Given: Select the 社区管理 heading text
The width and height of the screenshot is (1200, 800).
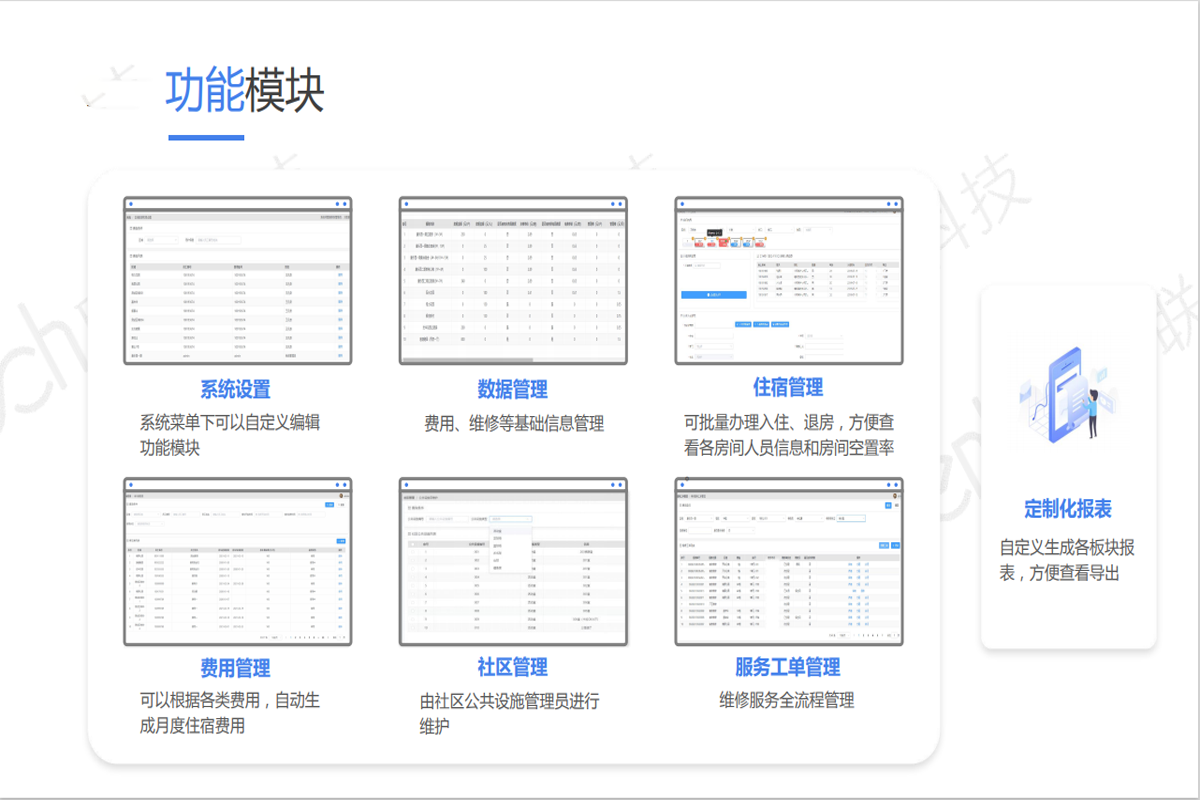Looking at the screenshot, I should click(512, 668).
